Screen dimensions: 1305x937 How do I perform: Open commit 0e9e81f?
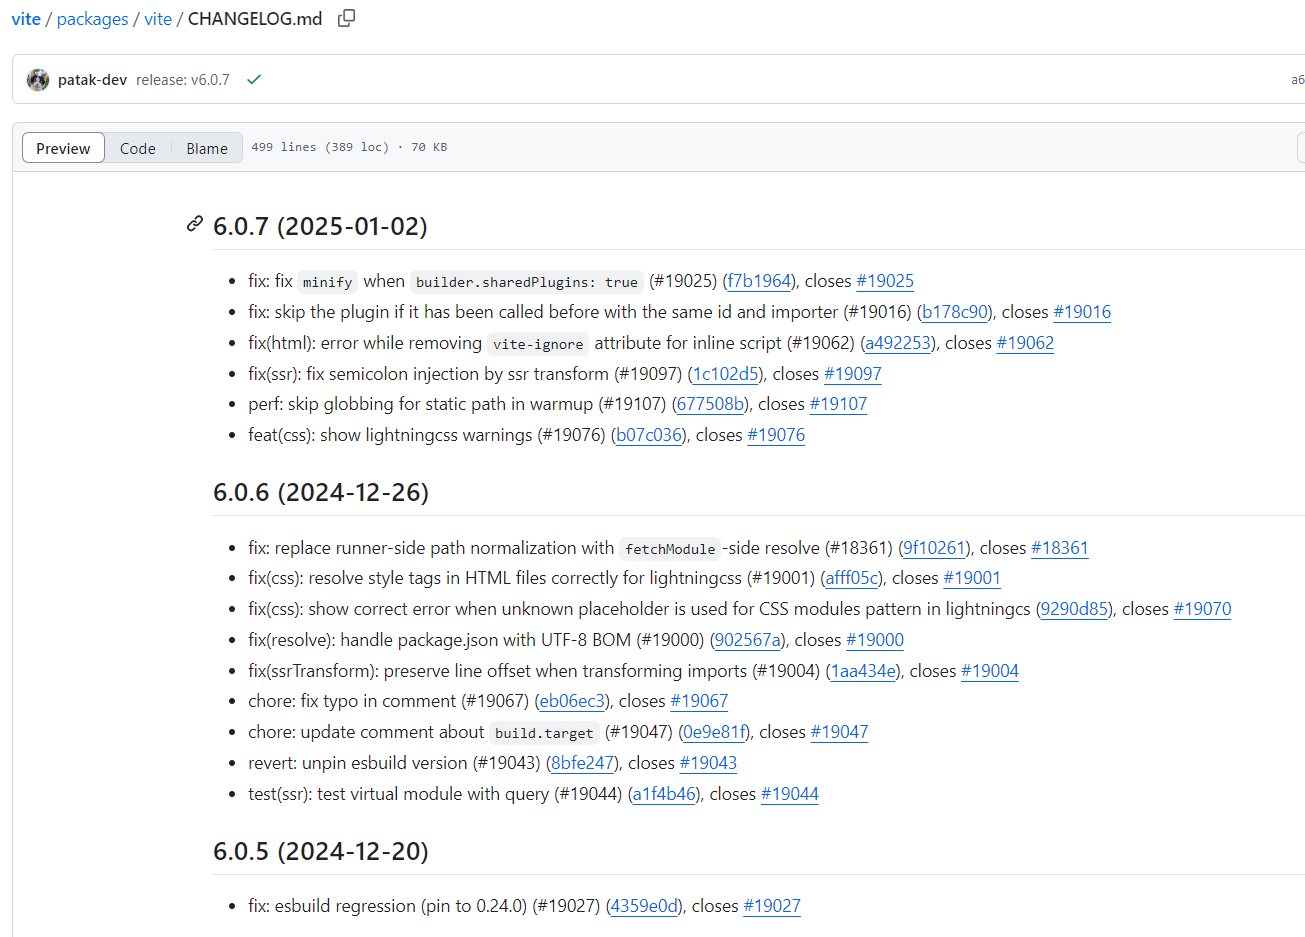(714, 732)
